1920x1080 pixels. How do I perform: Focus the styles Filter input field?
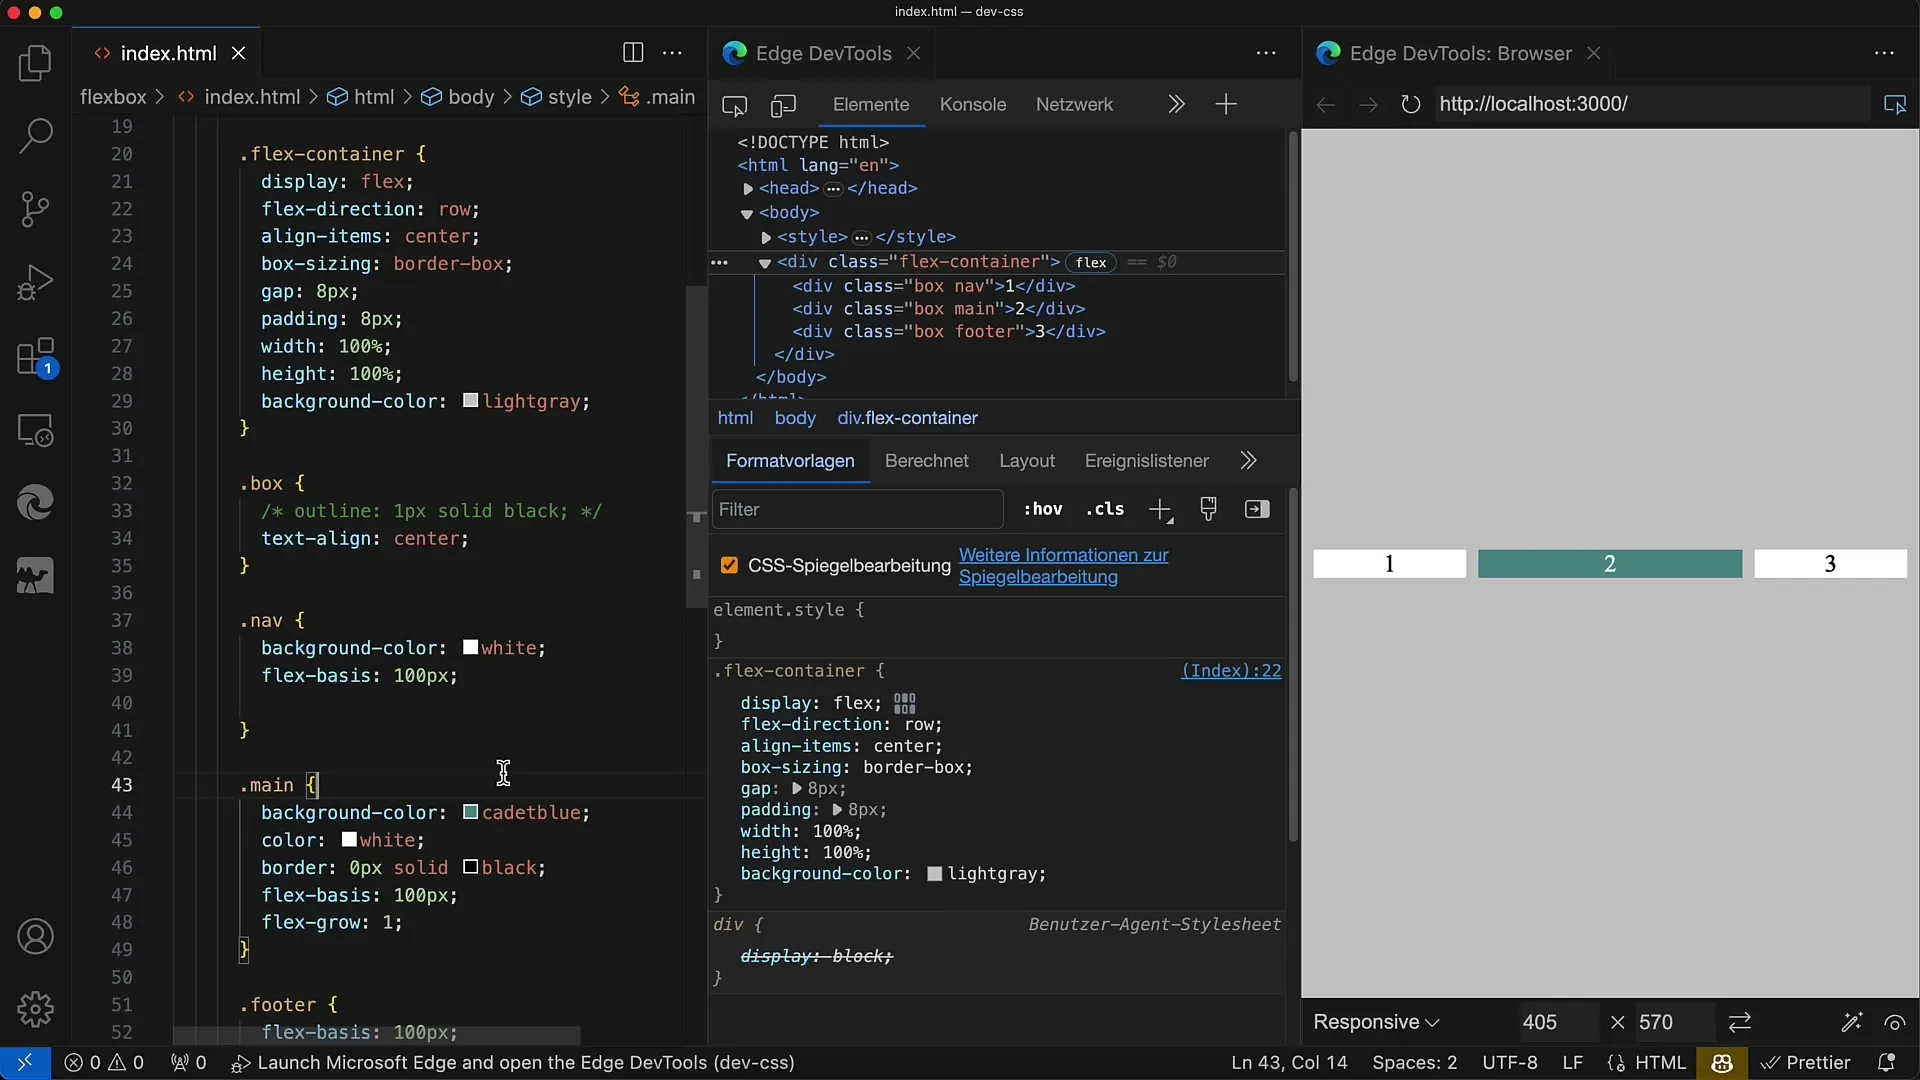(x=857, y=509)
